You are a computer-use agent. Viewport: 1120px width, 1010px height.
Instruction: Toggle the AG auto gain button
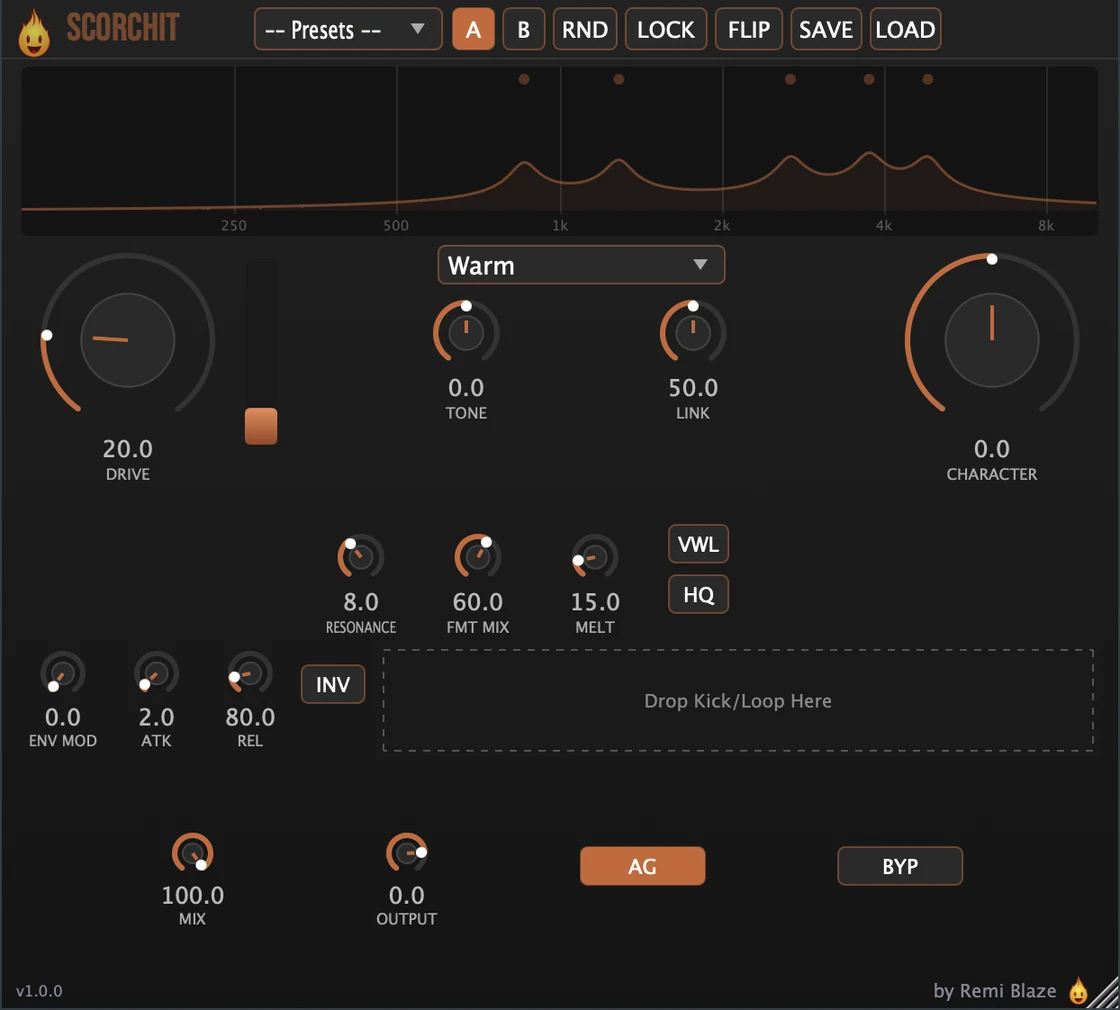click(642, 866)
